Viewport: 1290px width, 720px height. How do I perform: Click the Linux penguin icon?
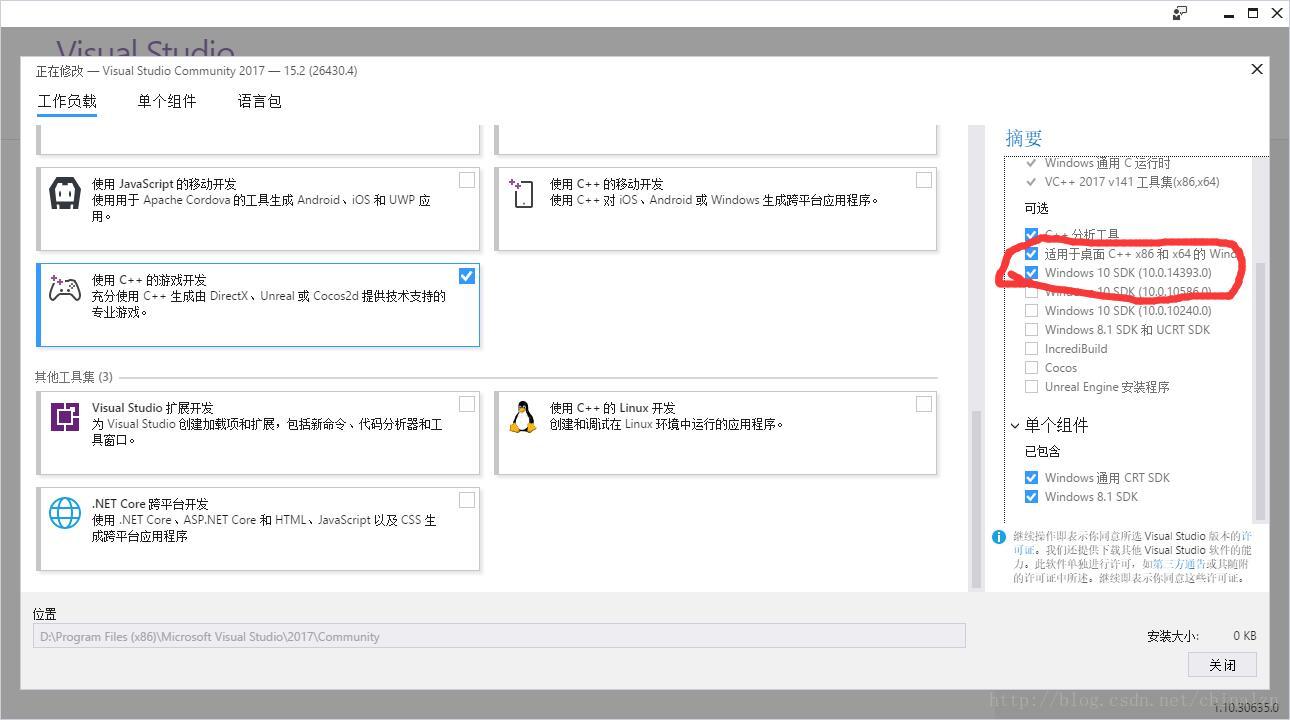(522, 417)
